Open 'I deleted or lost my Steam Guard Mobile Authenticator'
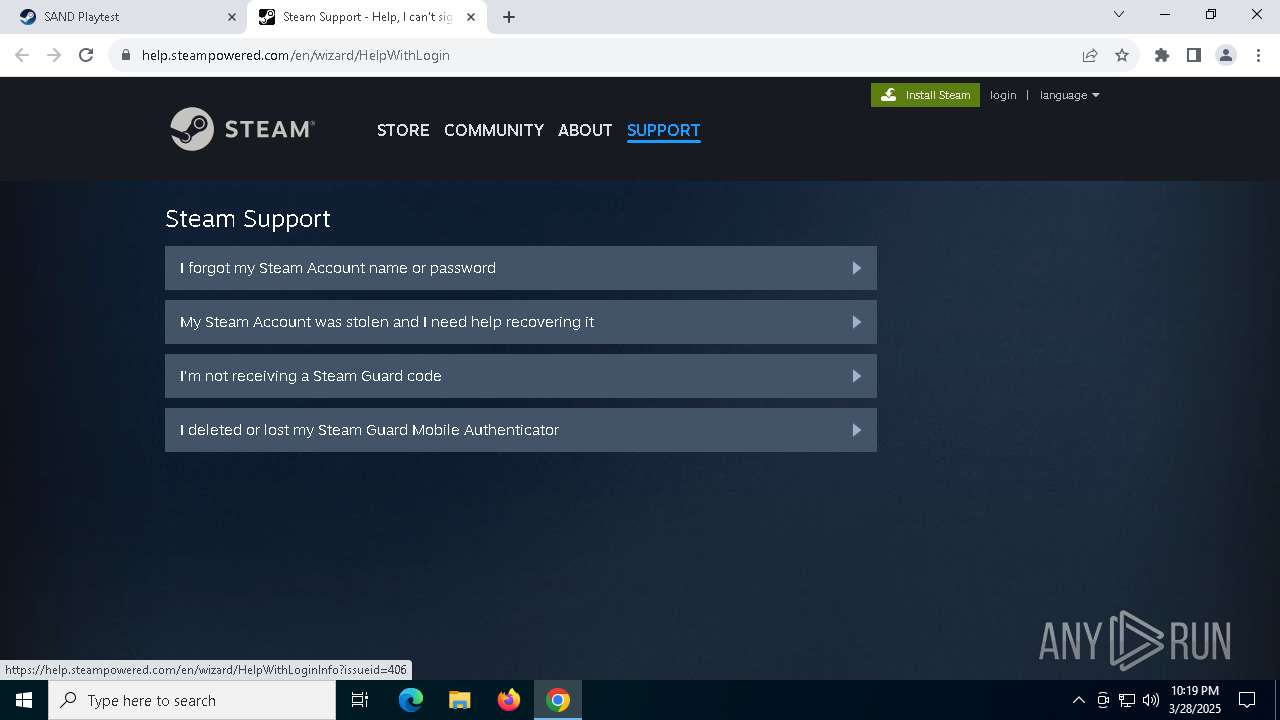 520,430
